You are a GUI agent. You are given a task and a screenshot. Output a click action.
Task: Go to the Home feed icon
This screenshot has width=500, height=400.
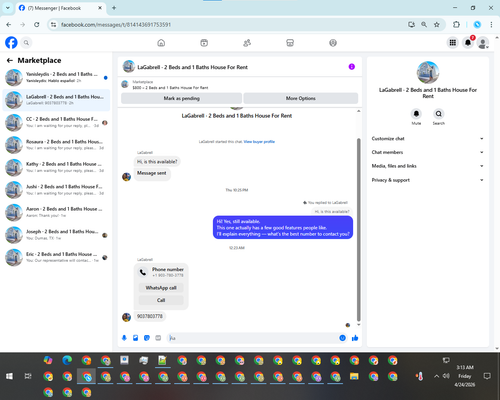161,43
